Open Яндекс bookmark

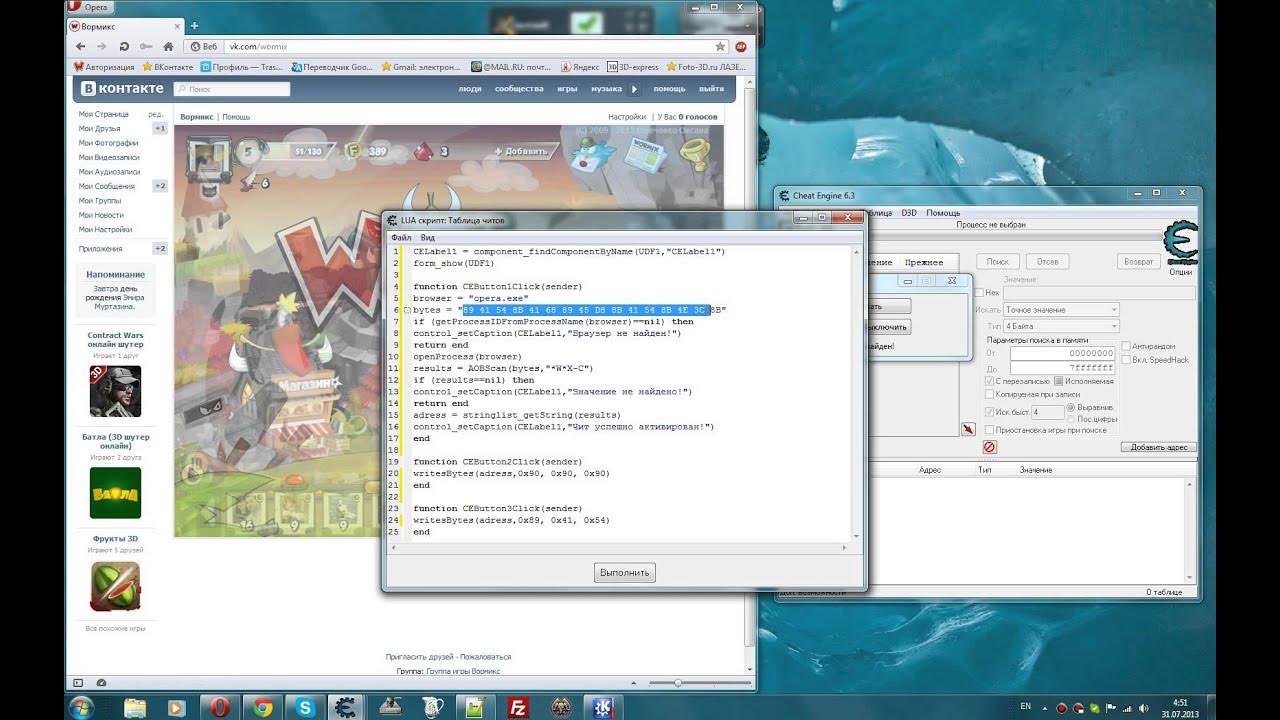pyautogui.click(x=580, y=67)
